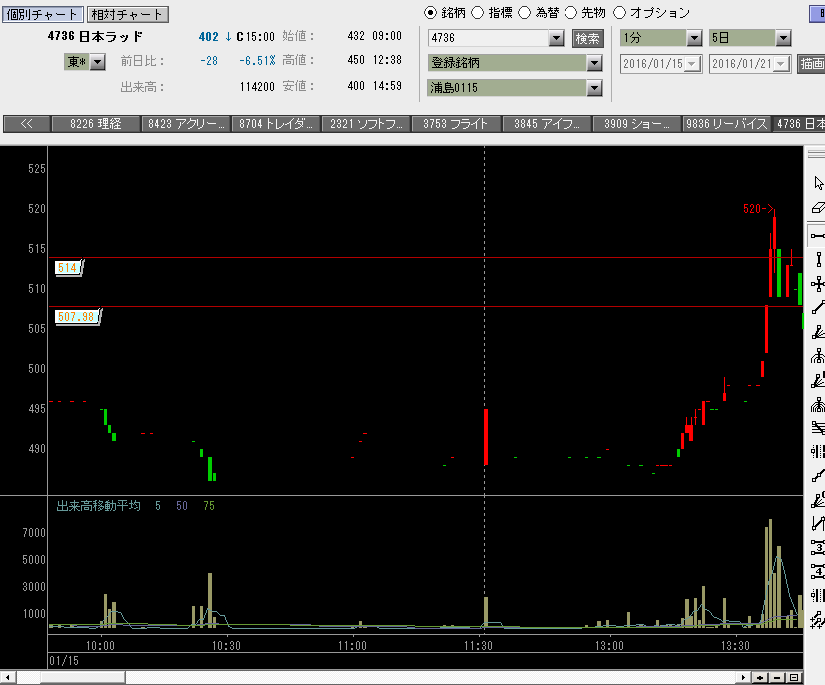The width and height of the screenshot is (825, 685).
Task: Choose the horizontal line drawing tool
Action: [818, 235]
